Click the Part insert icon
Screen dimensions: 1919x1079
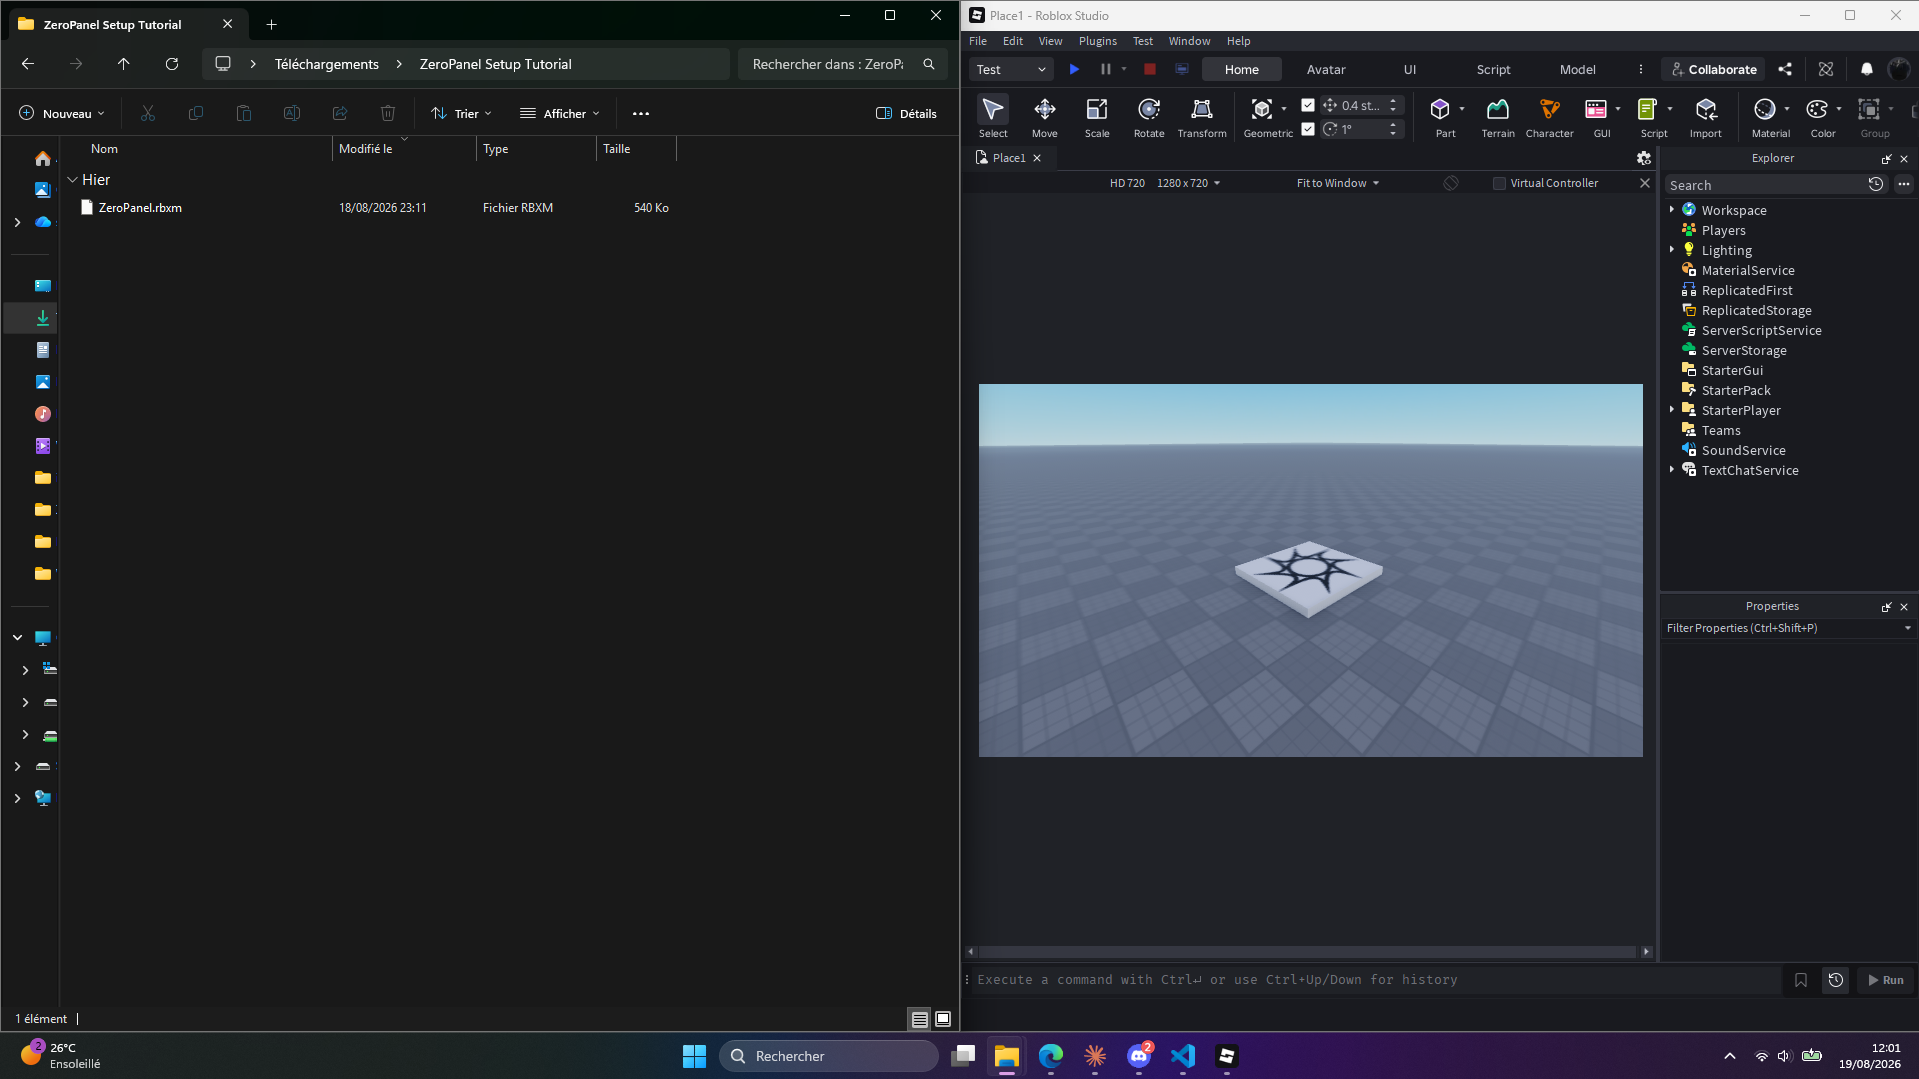pos(1440,109)
